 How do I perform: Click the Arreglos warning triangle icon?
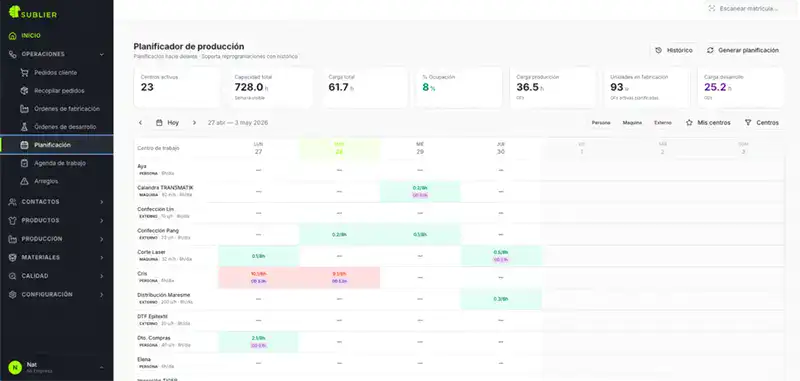[24, 181]
